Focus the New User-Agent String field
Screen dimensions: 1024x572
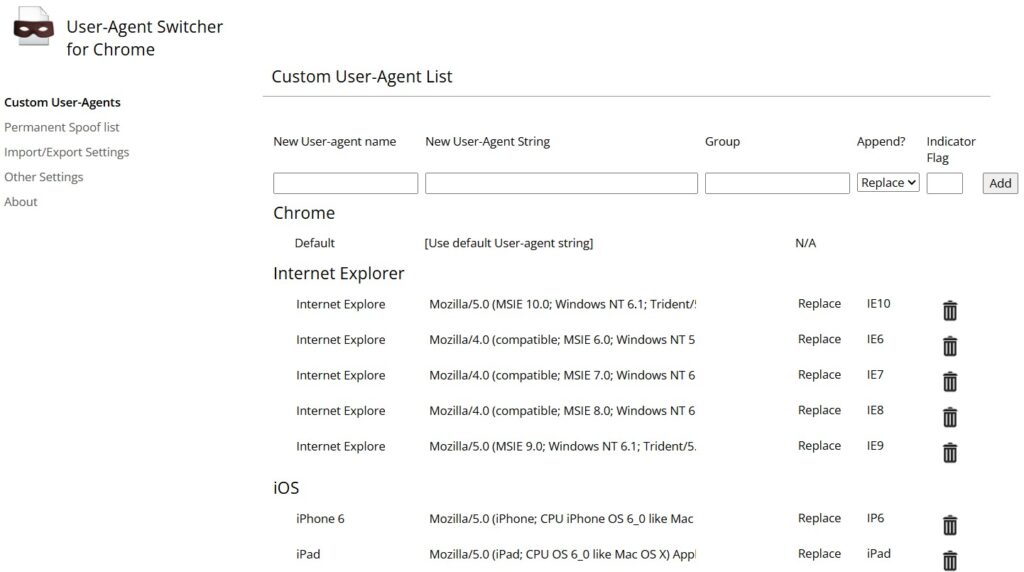click(561, 183)
